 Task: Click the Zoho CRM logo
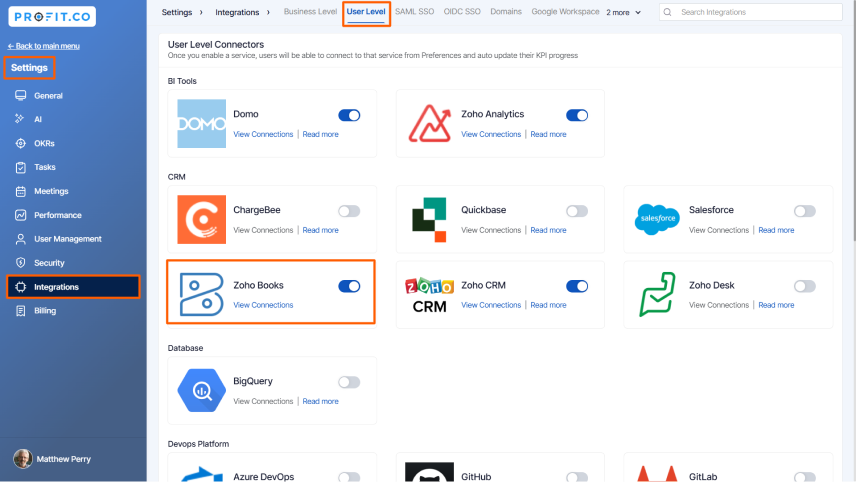pyautogui.click(x=430, y=295)
